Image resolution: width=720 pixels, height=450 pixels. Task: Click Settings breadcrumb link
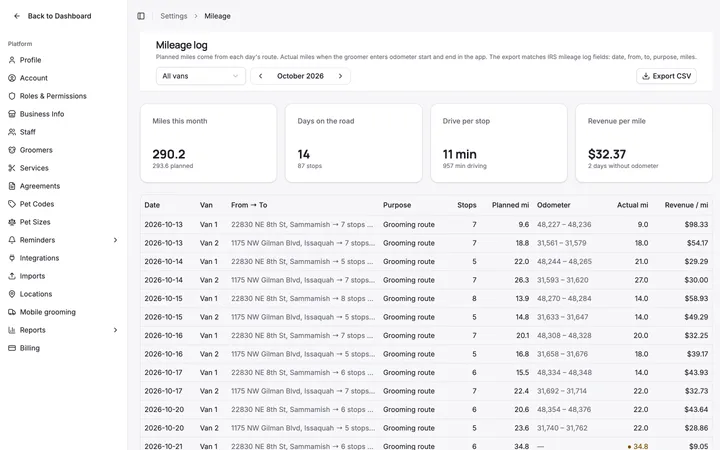[174, 16]
